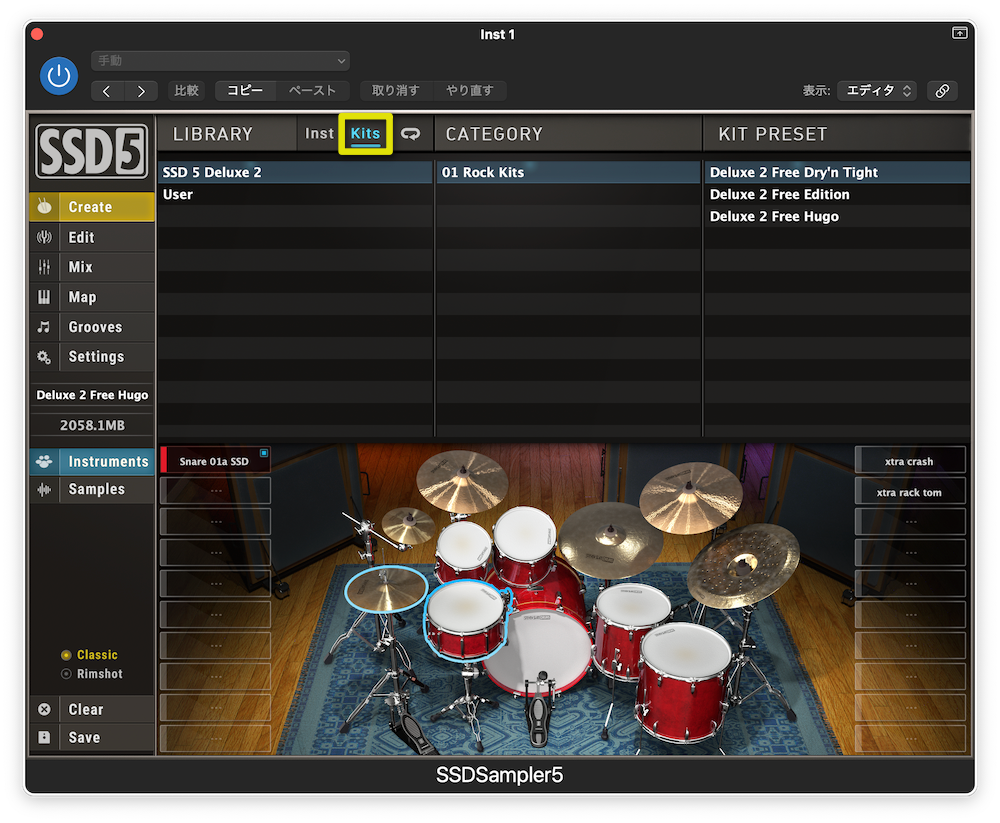Open the 表示 エディタ view dropdown

[x=876, y=90]
